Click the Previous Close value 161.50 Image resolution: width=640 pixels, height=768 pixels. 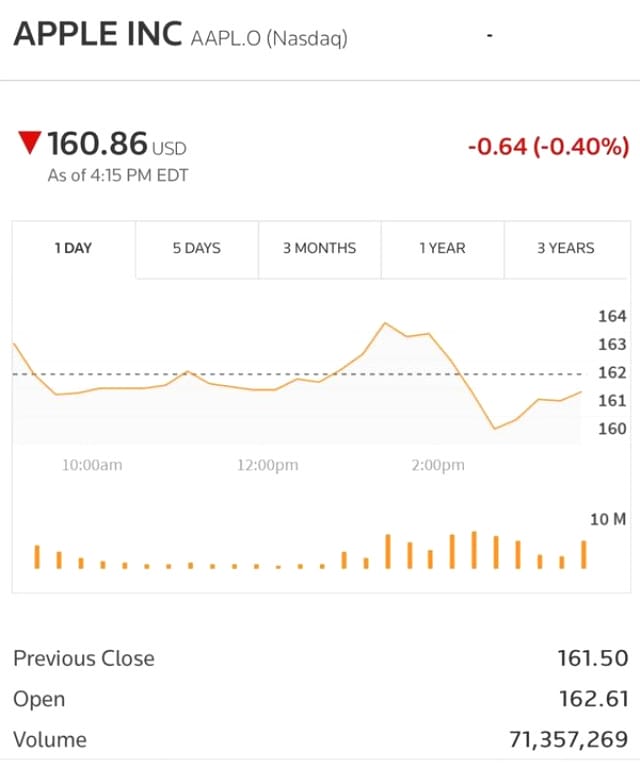pos(592,658)
